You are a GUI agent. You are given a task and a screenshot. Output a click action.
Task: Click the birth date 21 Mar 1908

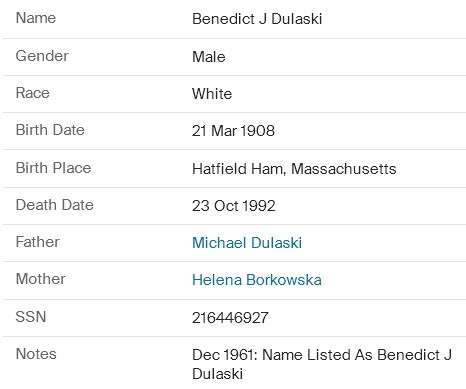(233, 131)
